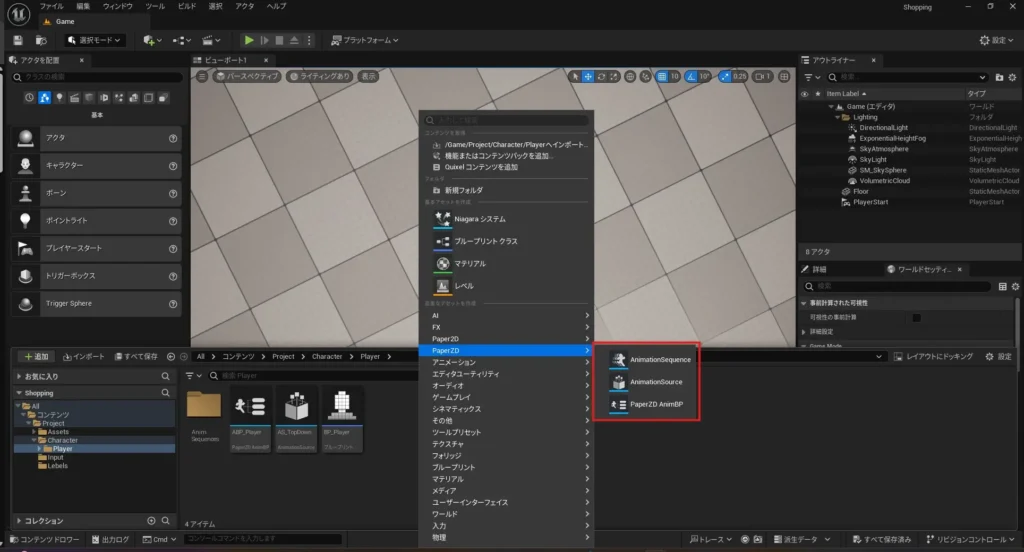This screenshot has height=552, width=1024.
Task: Open the Tools menu
Action: coord(155,7)
